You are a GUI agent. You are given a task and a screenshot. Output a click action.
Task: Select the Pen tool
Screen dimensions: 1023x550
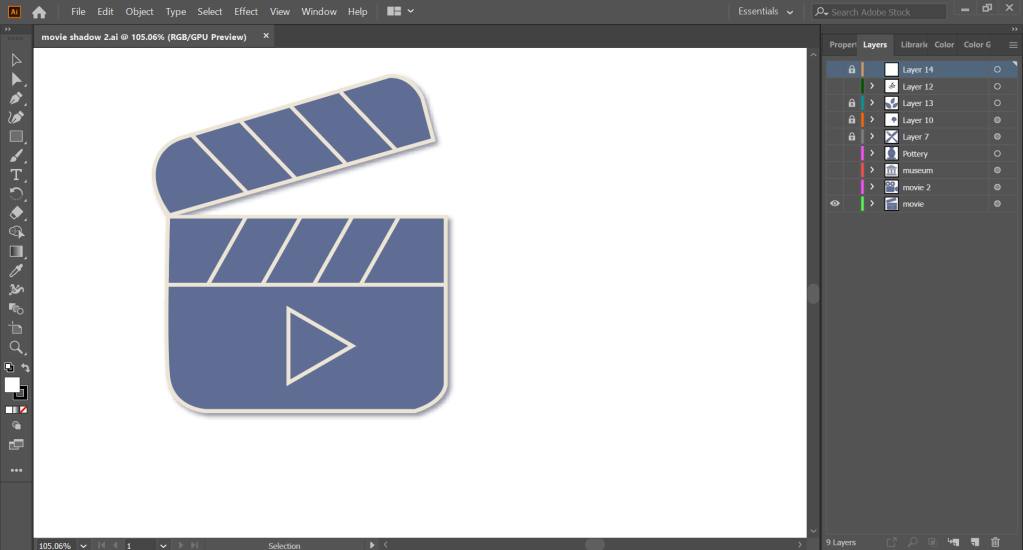coord(16,98)
